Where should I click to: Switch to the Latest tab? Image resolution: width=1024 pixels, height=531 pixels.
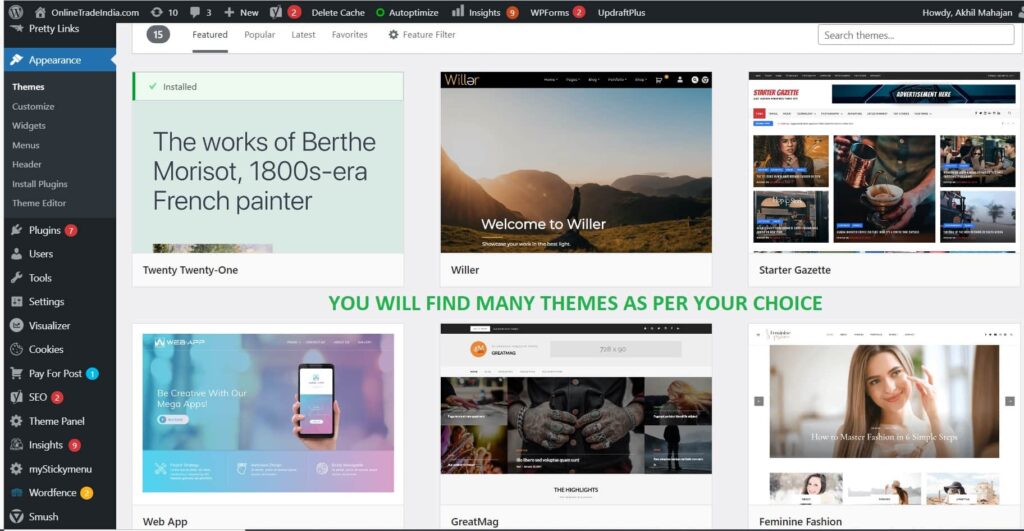303,35
